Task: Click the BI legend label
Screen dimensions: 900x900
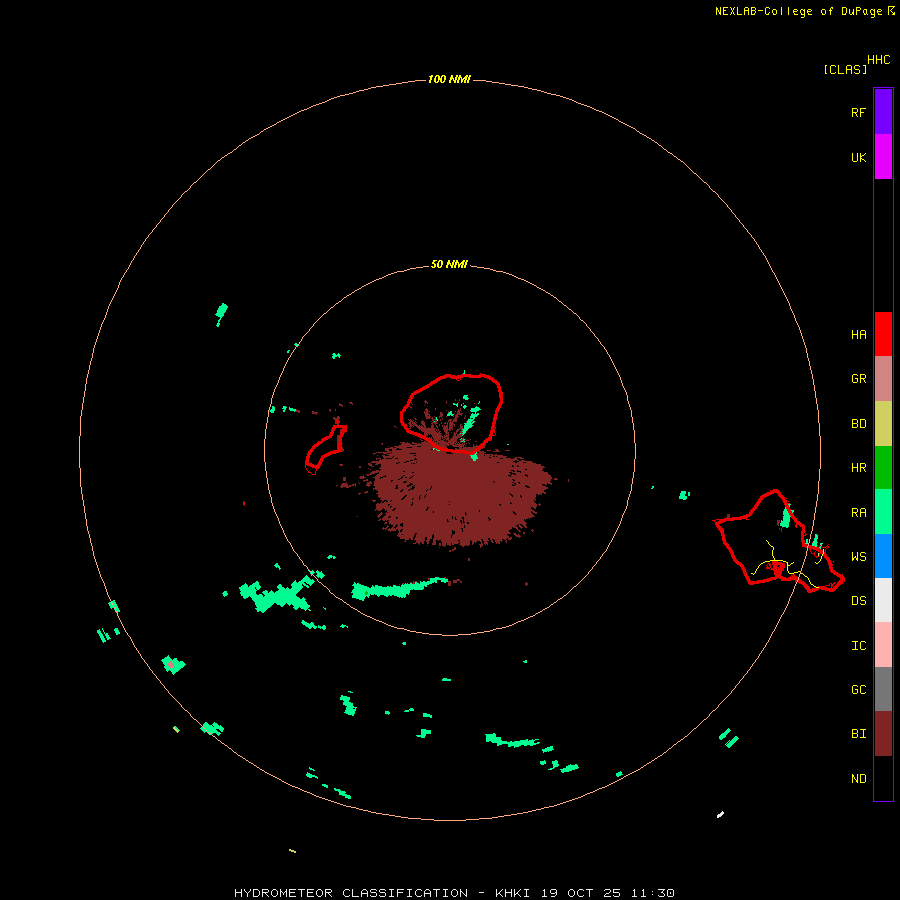Action: (x=858, y=734)
